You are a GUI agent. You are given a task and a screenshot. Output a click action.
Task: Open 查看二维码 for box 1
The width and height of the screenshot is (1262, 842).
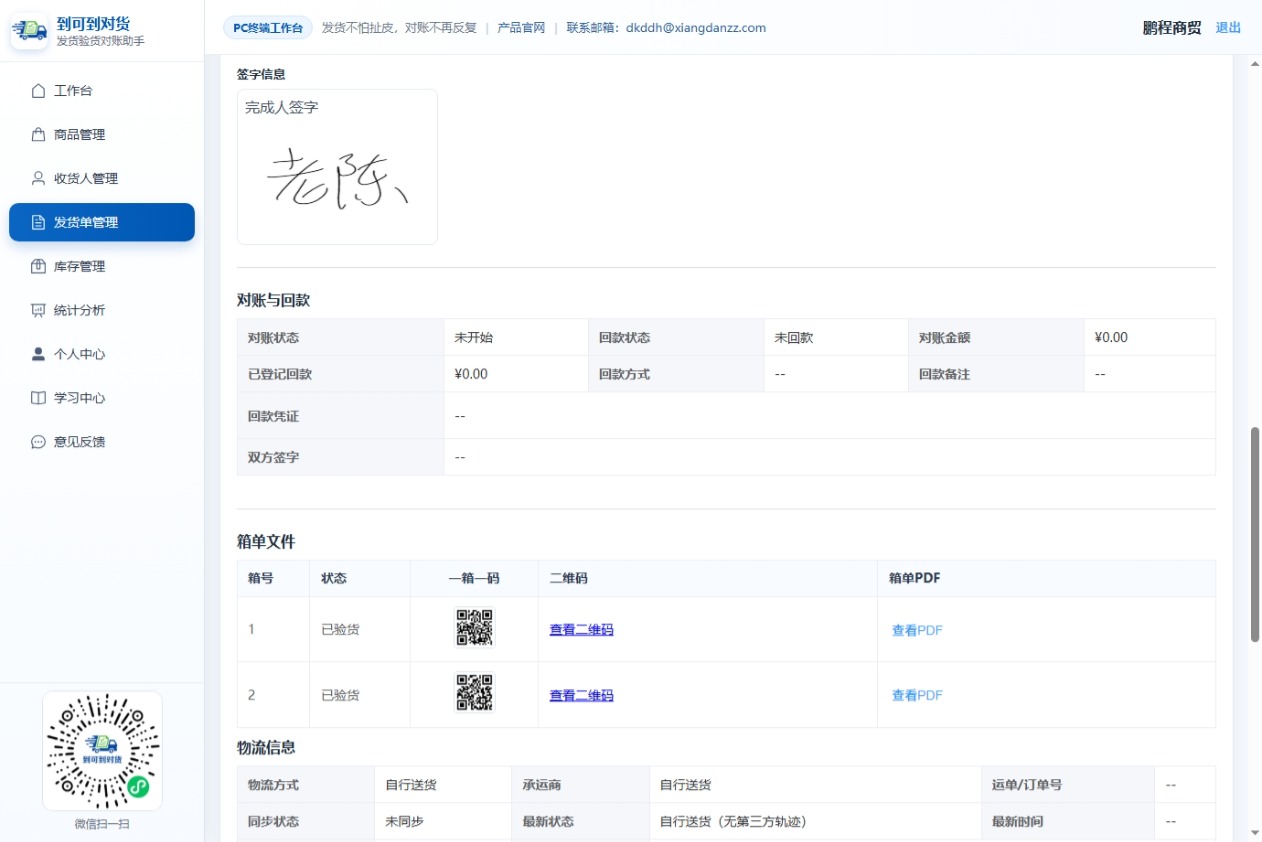tap(581, 630)
